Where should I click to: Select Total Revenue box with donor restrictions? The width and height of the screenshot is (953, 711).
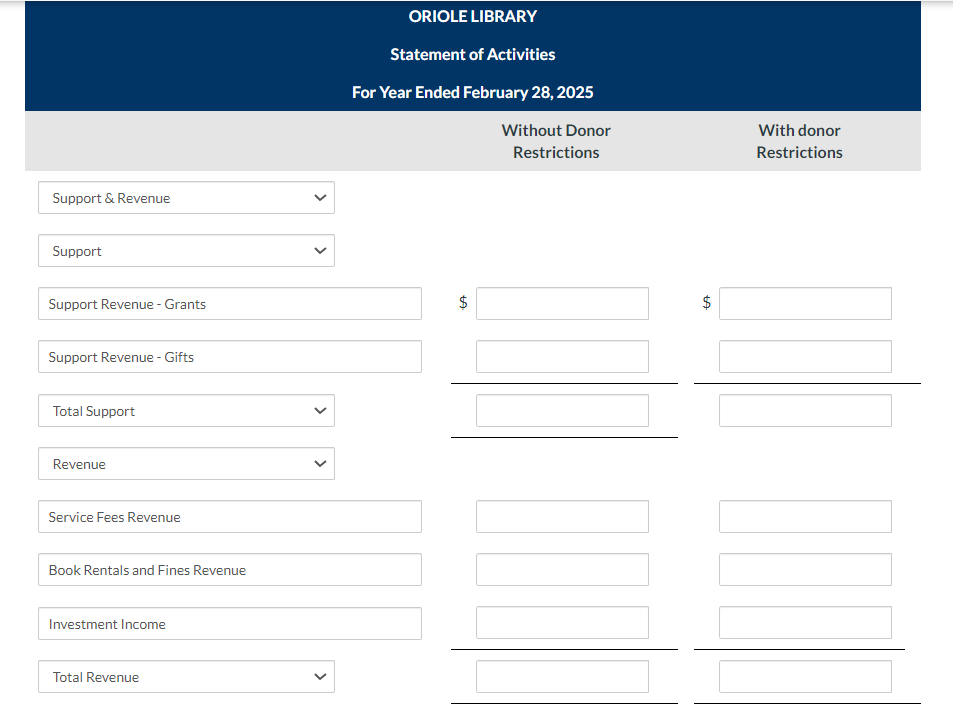(805, 676)
